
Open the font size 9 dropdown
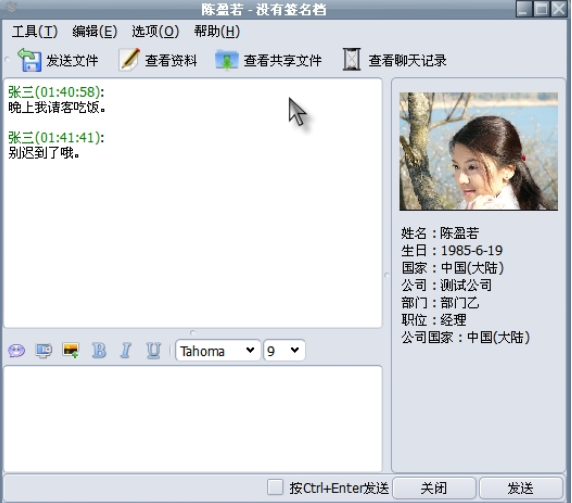(x=284, y=351)
